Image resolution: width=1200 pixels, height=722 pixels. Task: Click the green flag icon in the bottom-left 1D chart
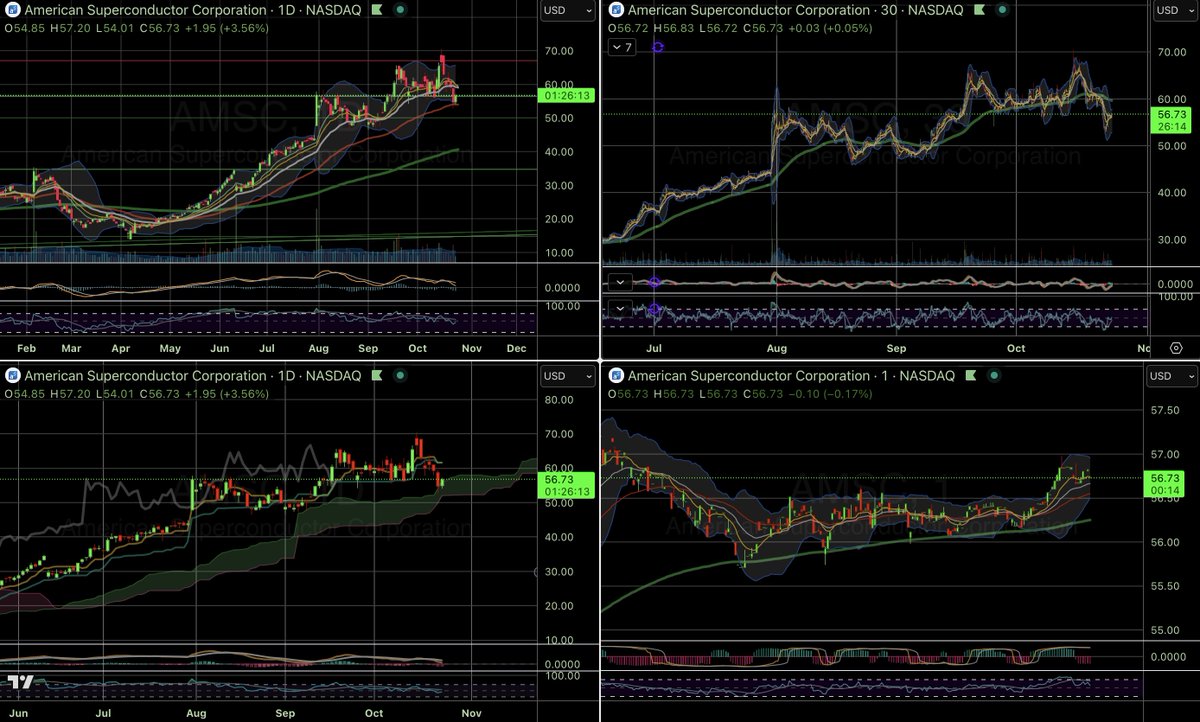377,376
